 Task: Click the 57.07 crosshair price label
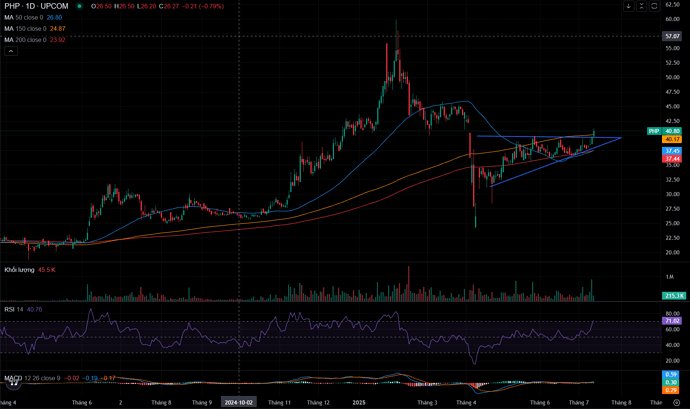[672, 36]
